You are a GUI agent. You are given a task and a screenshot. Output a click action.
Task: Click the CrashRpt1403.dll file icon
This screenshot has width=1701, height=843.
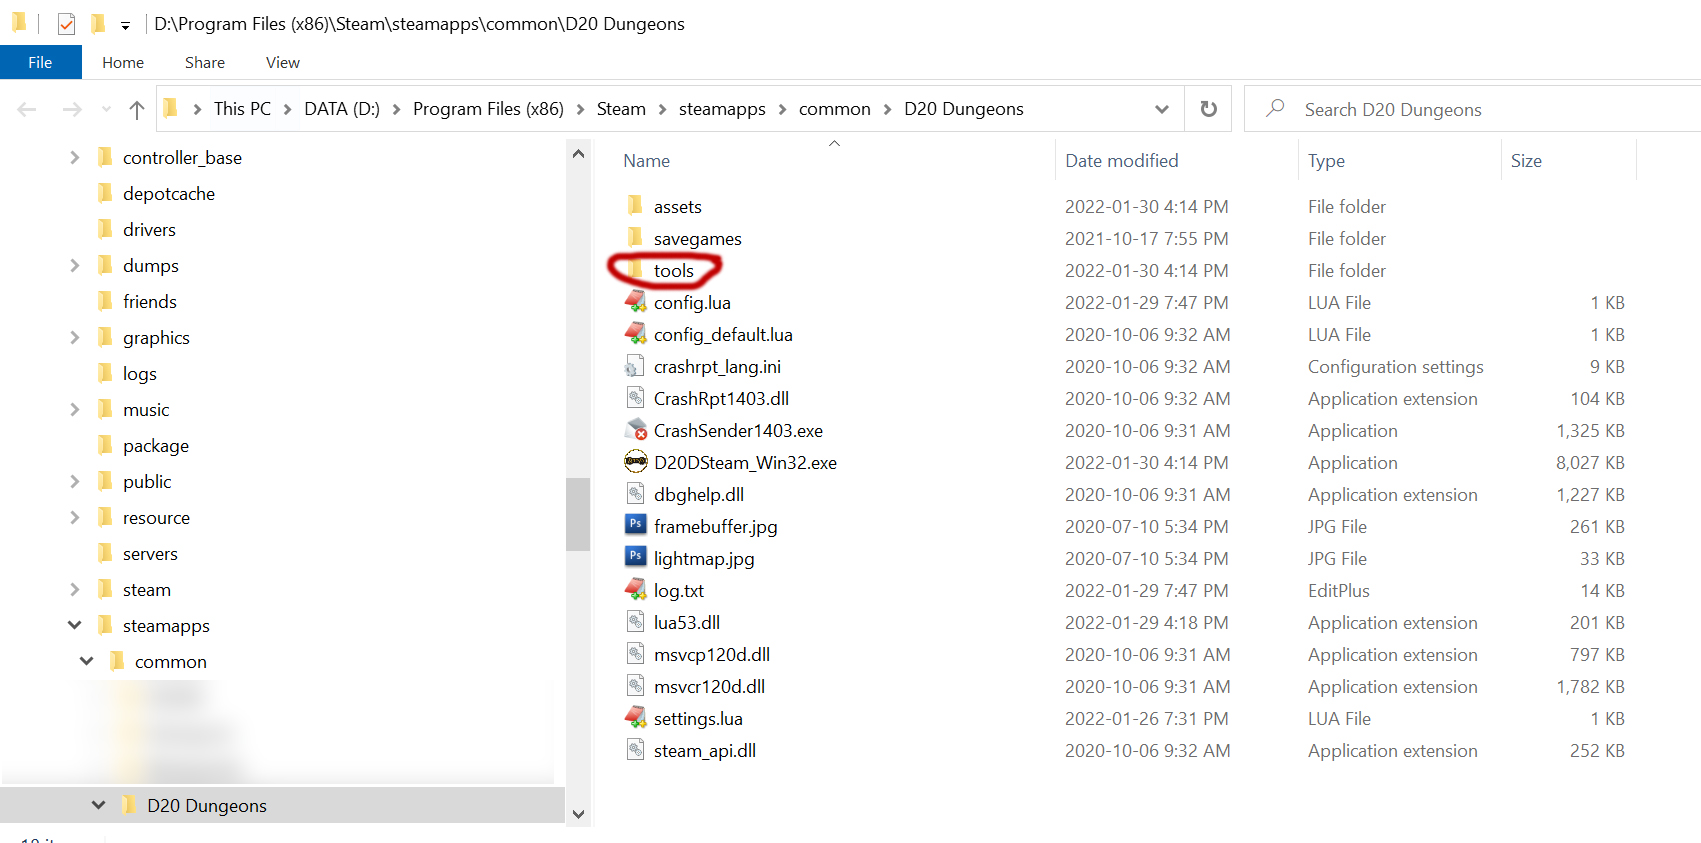[635, 398]
